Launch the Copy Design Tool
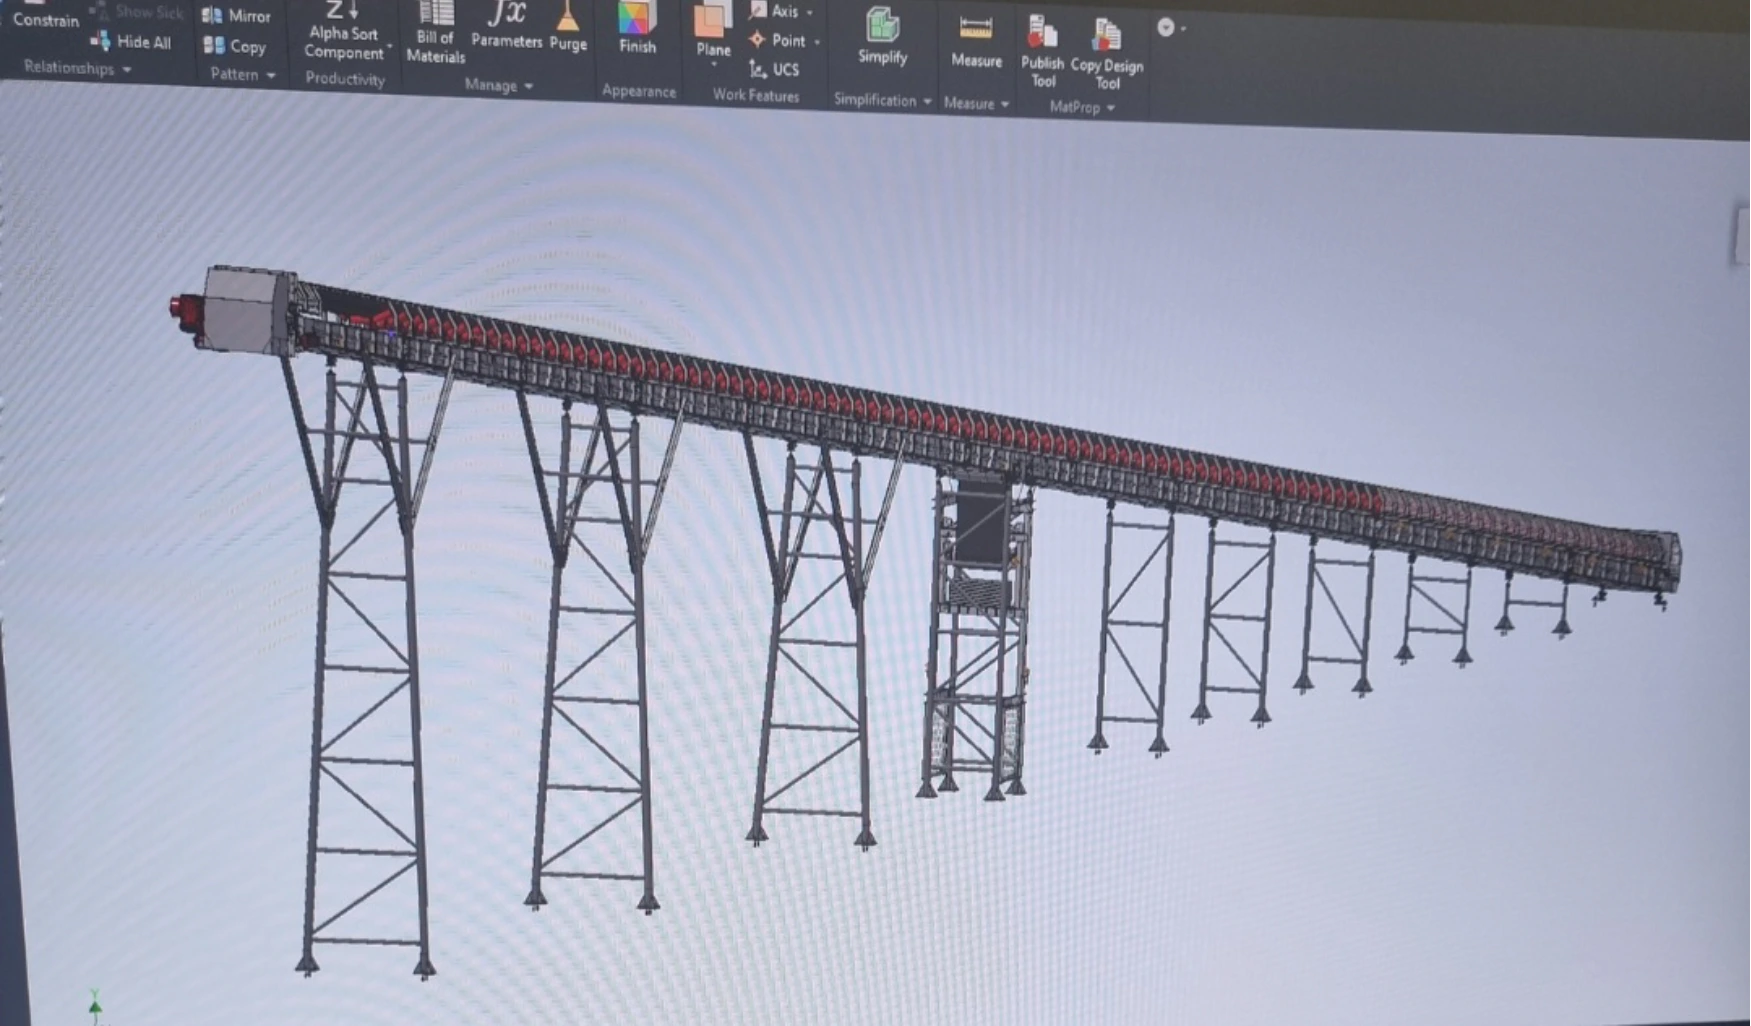Screen dimensions: 1751x1026 pyautogui.click(x=1107, y=55)
